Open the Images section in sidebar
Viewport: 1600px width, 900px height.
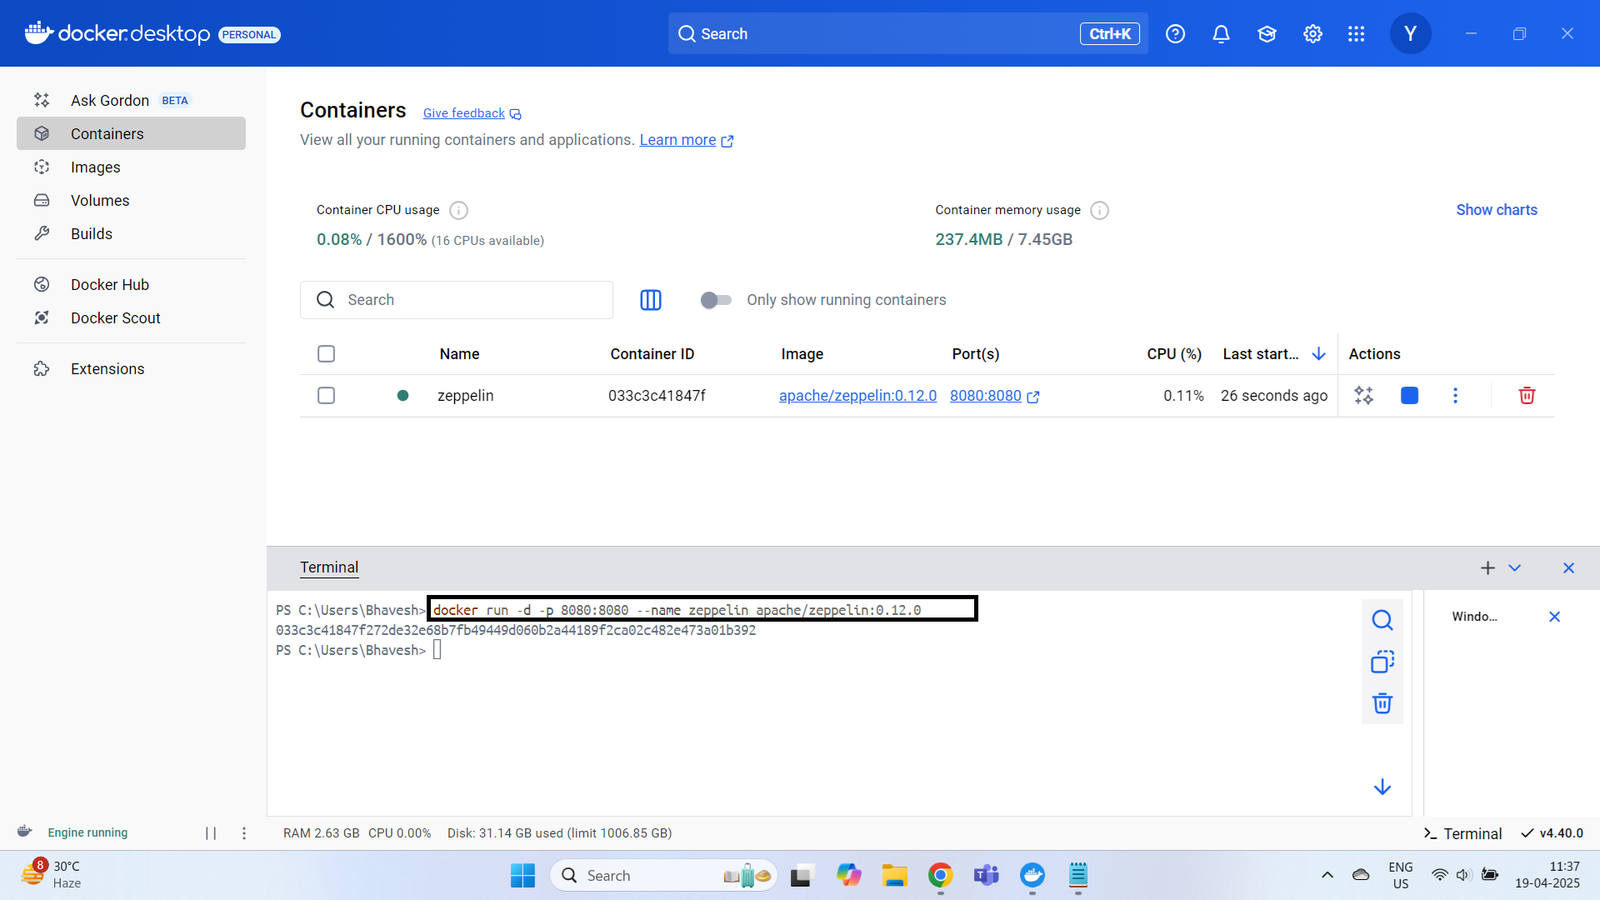[131, 167]
